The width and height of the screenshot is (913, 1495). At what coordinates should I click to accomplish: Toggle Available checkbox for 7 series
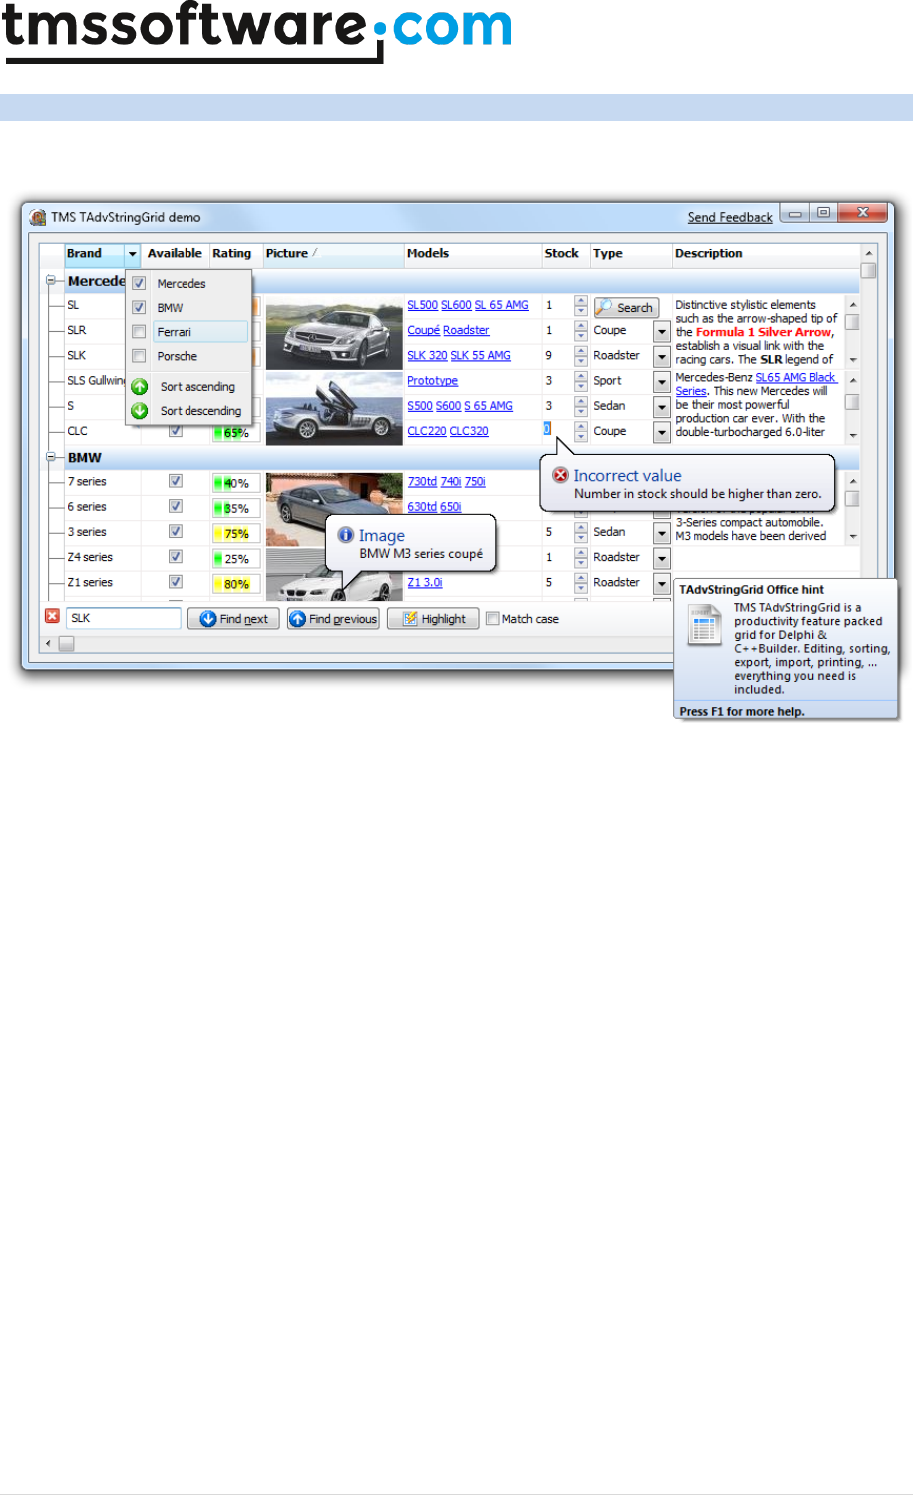pos(176,481)
